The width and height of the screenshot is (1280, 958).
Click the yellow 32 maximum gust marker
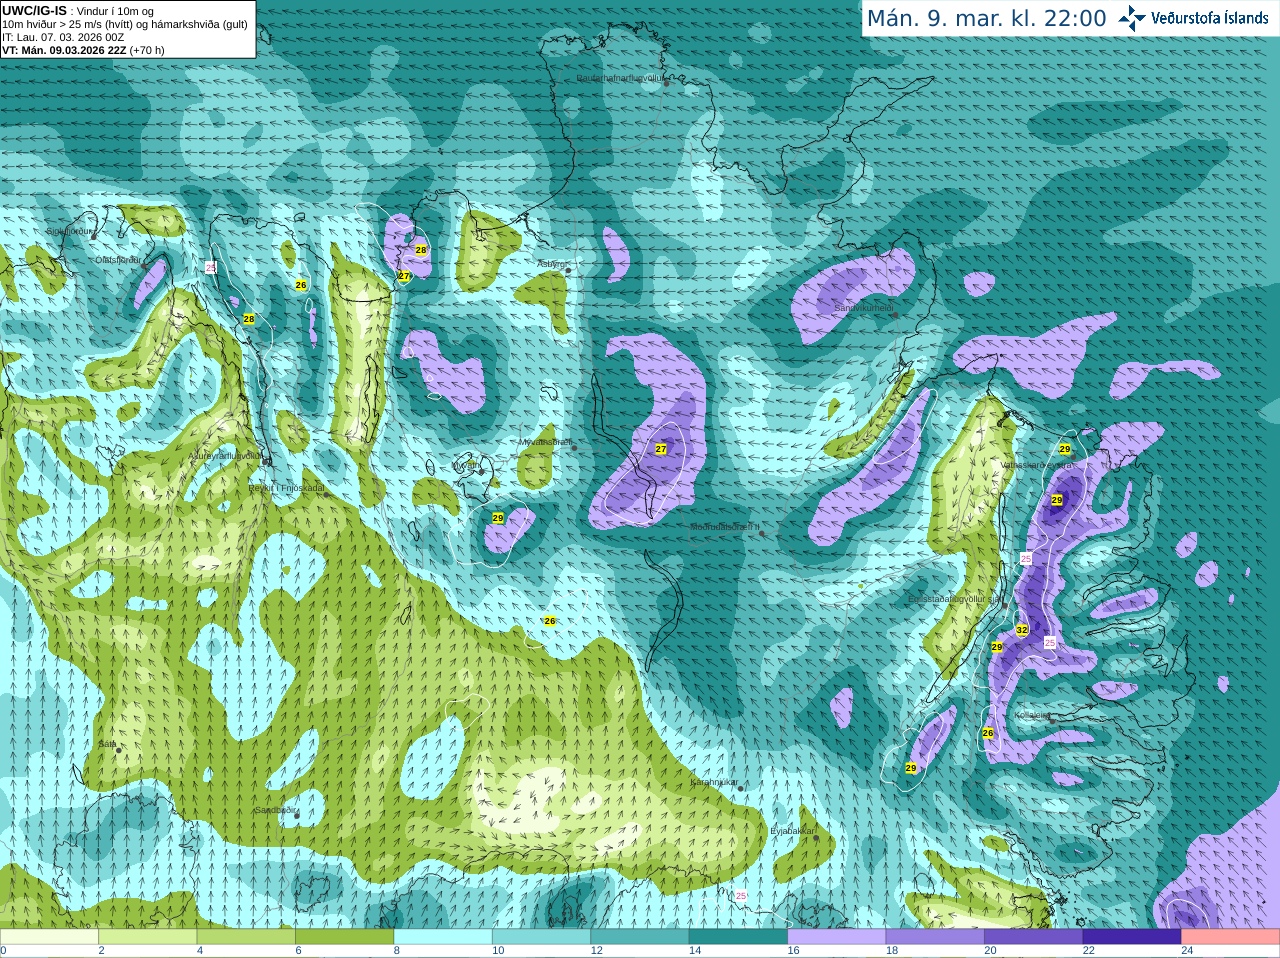pos(1021,630)
